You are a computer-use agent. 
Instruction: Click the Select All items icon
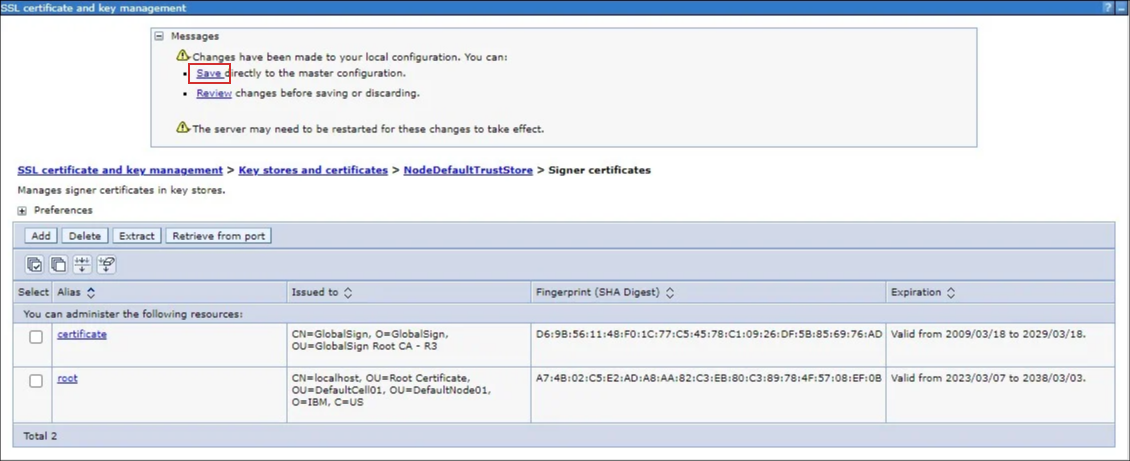tap(35, 264)
